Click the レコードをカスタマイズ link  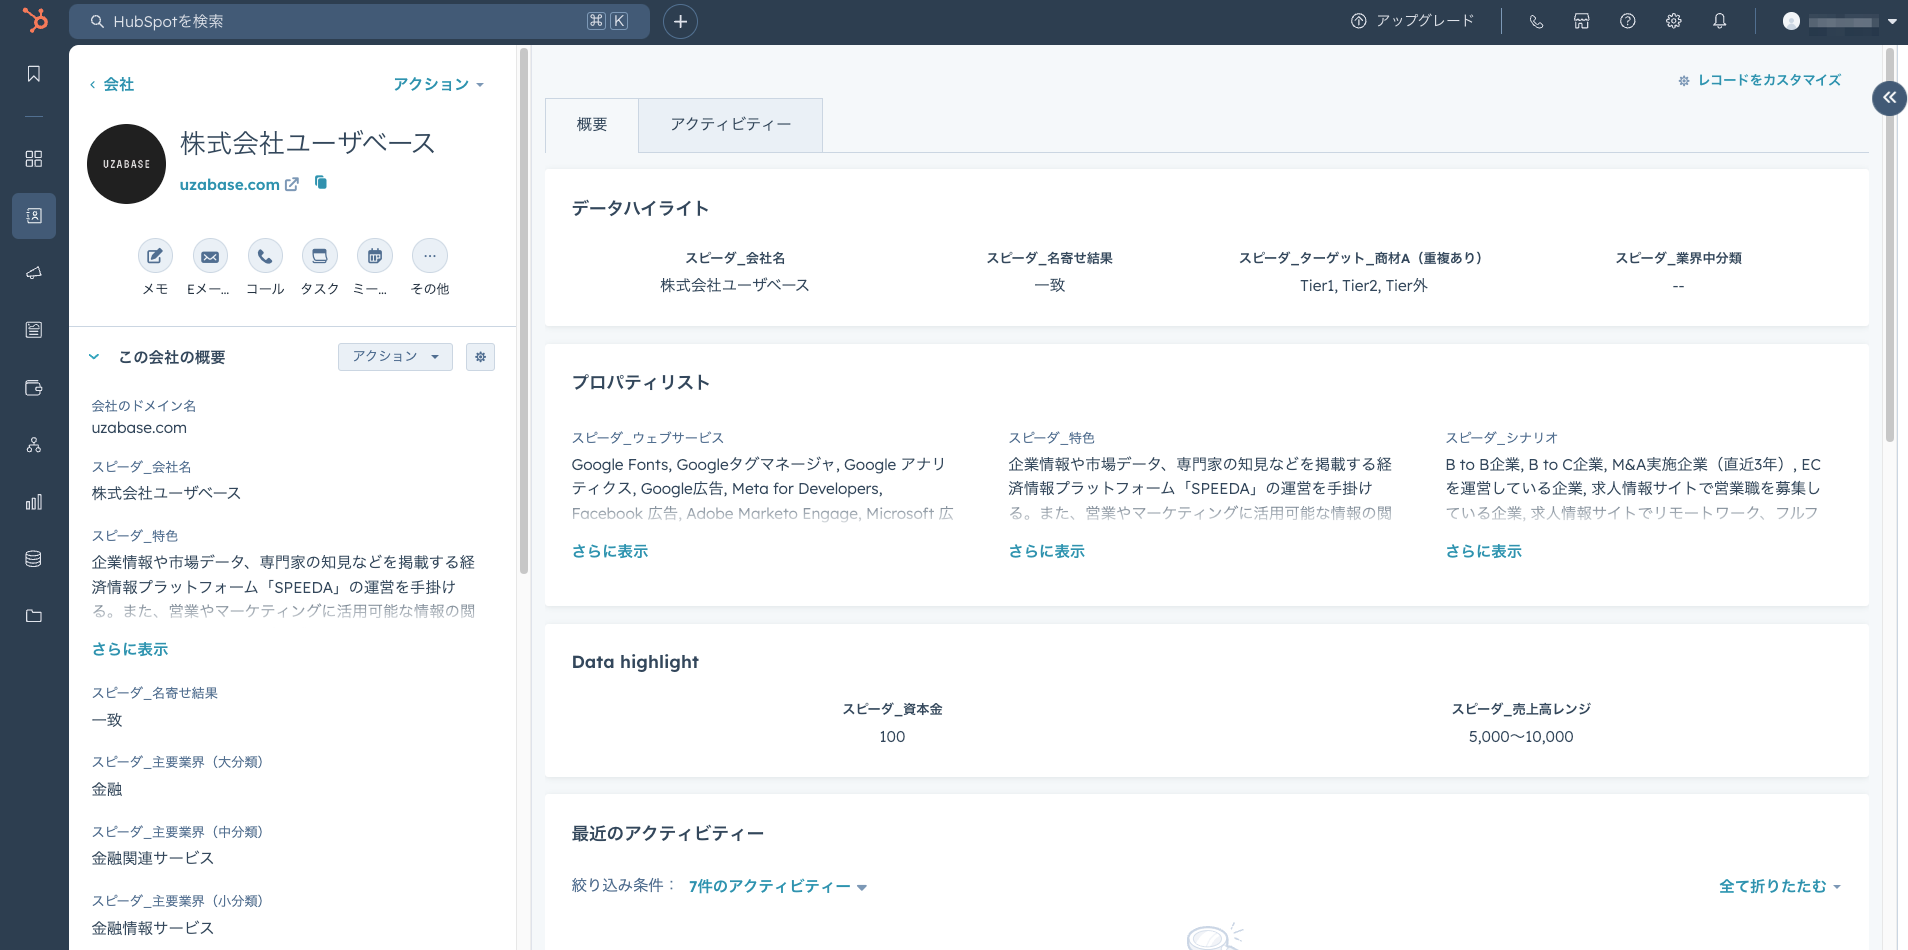point(1768,80)
